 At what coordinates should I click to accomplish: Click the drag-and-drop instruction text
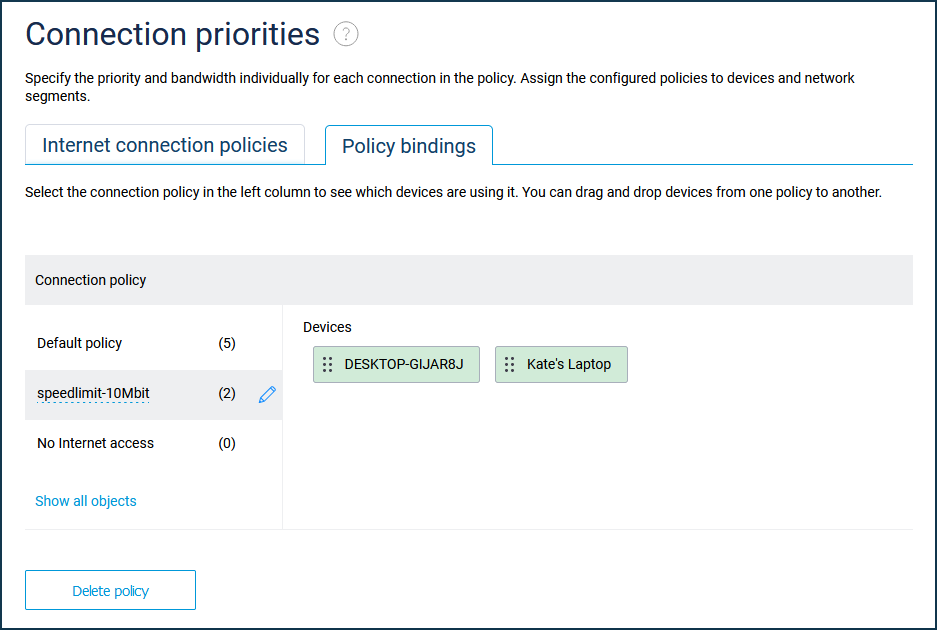coord(453,192)
